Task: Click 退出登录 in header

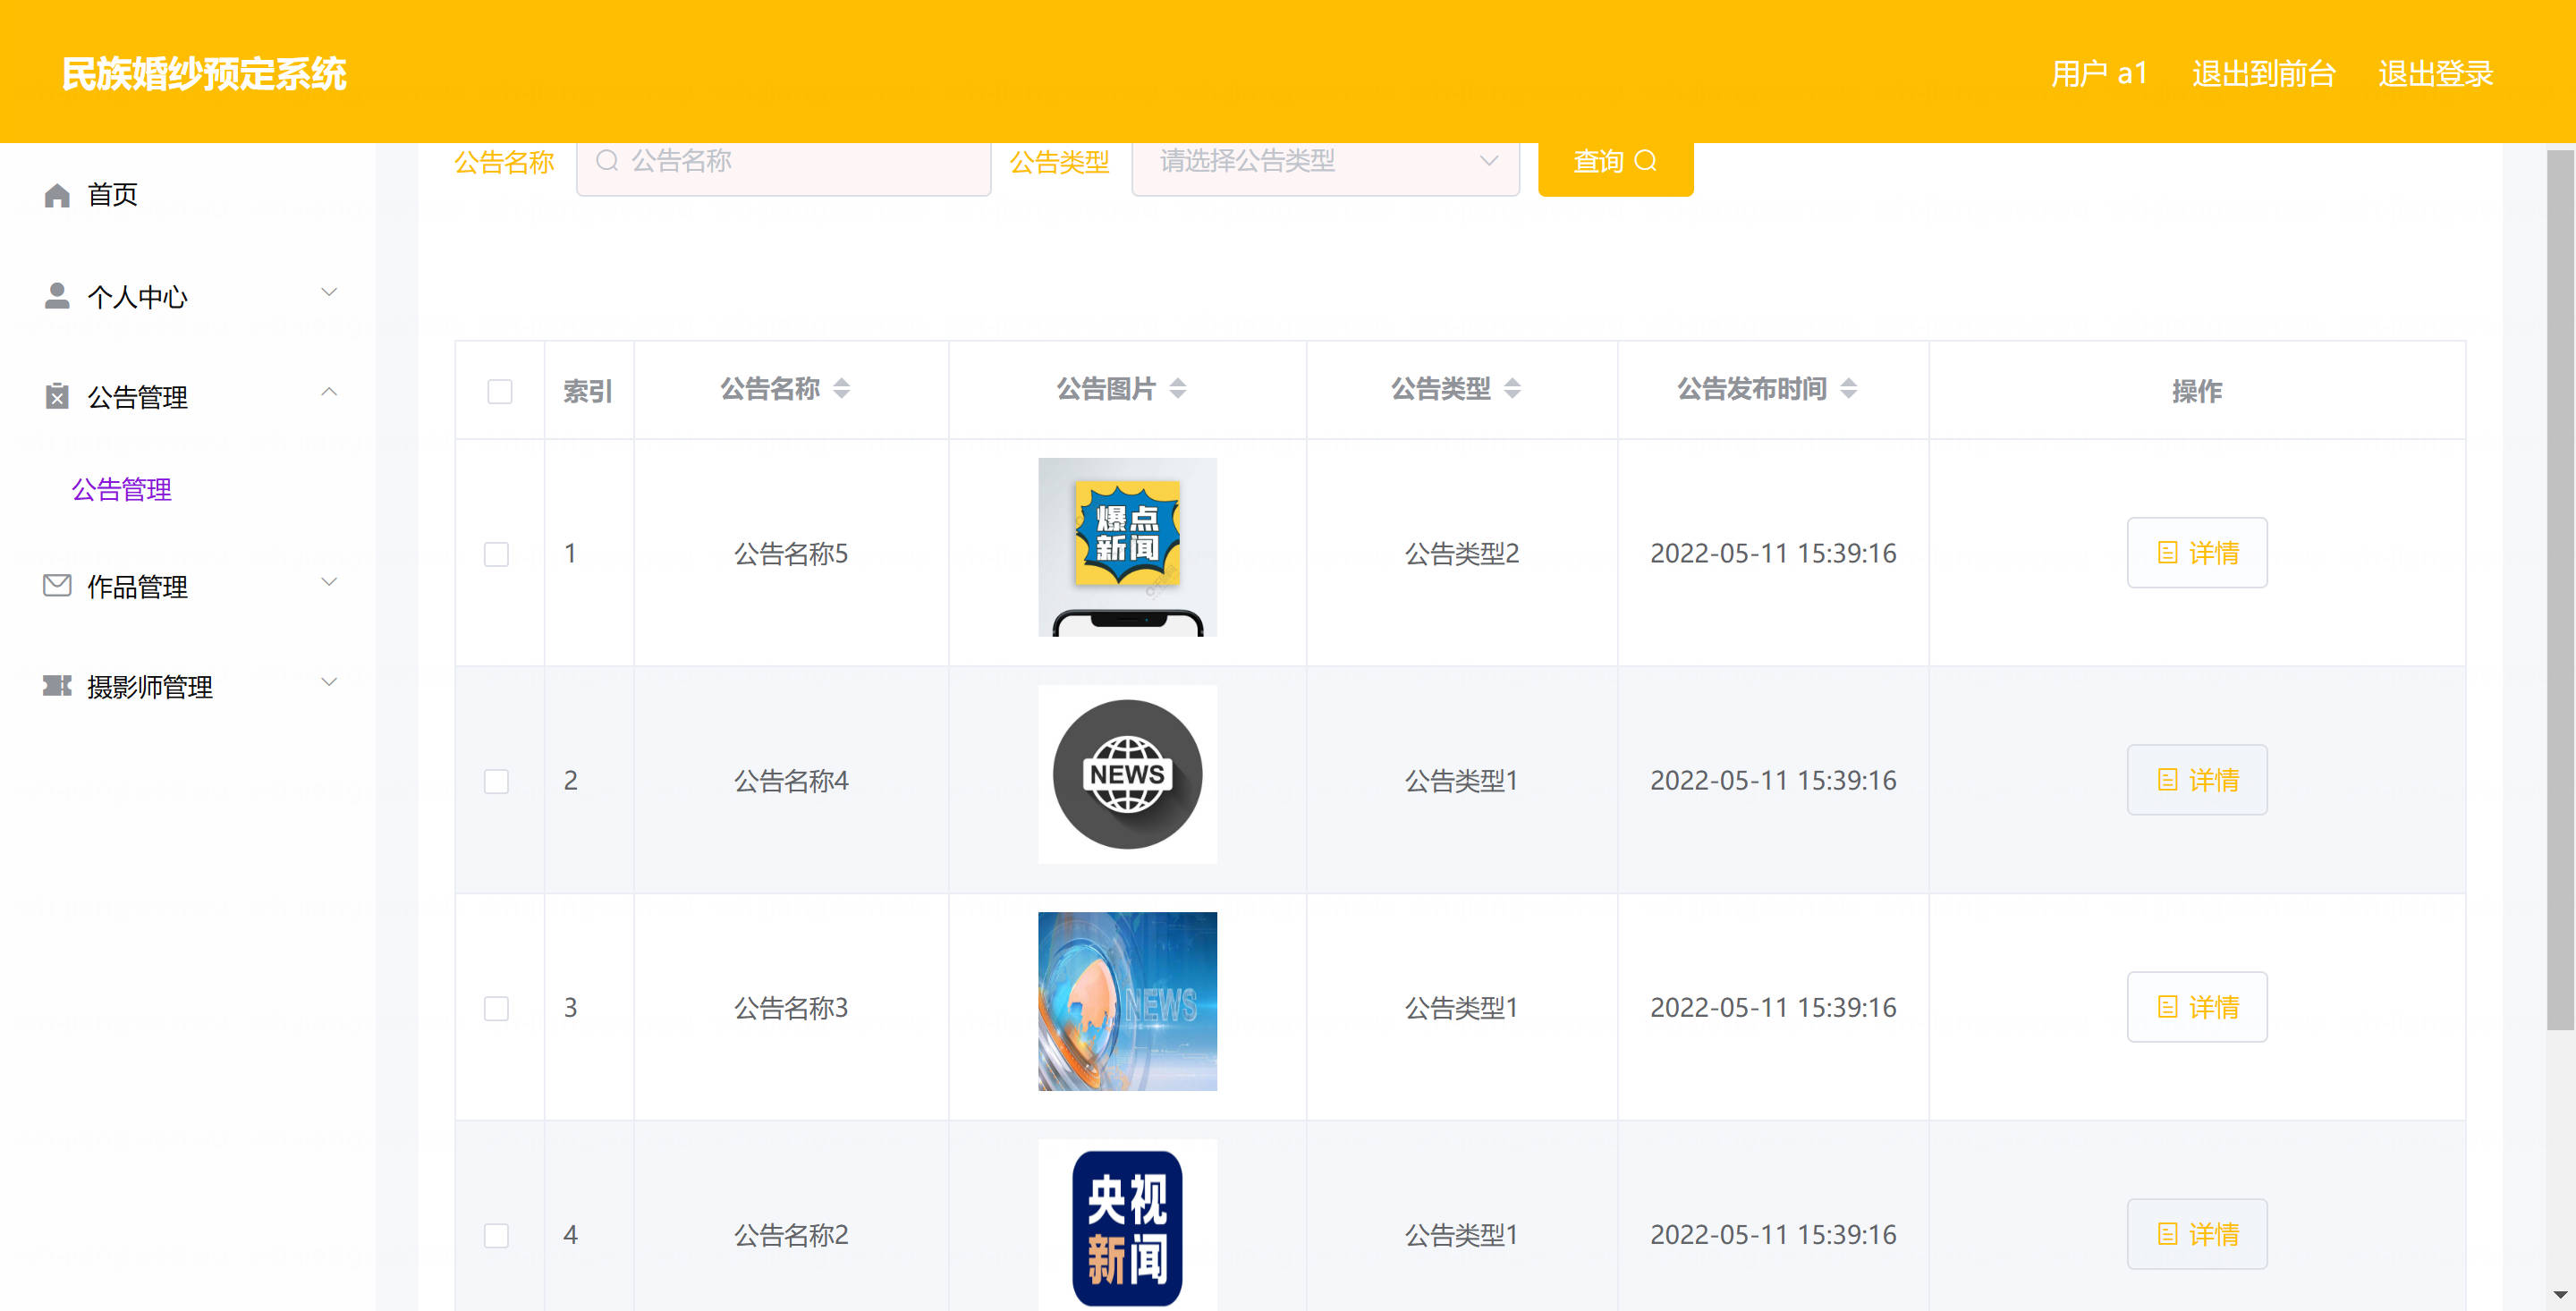Action: click(x=2435, y=73)
